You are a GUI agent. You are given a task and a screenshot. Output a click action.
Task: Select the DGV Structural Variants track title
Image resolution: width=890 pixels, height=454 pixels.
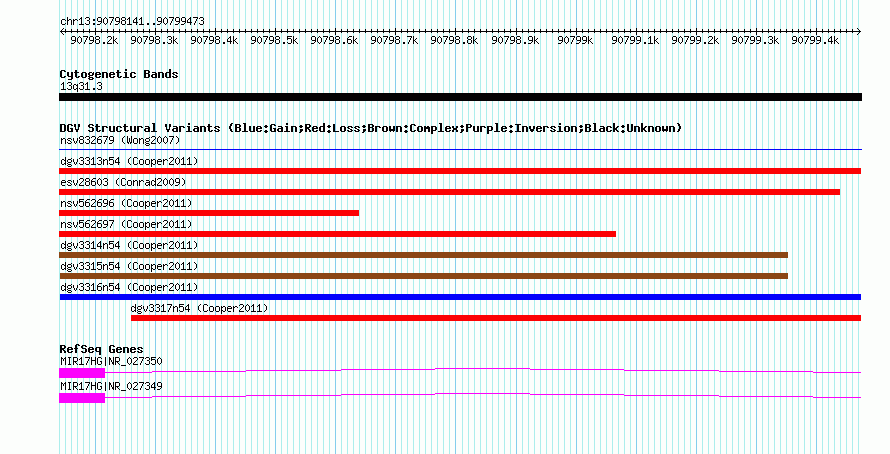point(371,128)
